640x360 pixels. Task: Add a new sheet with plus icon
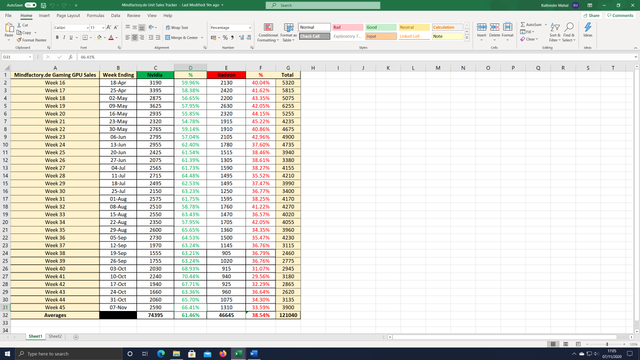(x=76, y=337)
